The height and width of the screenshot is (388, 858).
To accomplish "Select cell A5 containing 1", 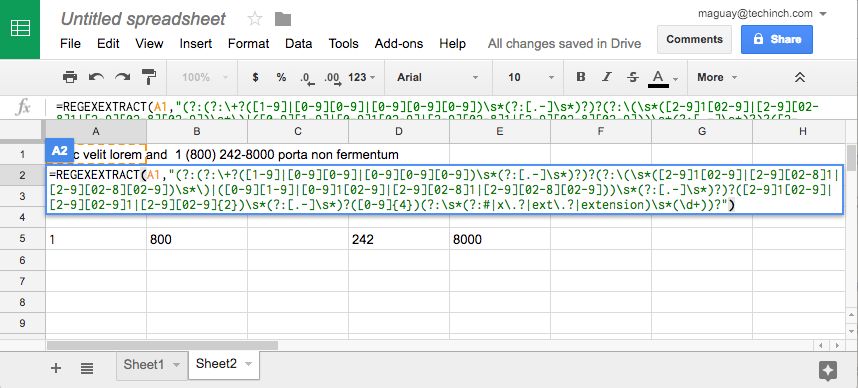I will (96, 239).
